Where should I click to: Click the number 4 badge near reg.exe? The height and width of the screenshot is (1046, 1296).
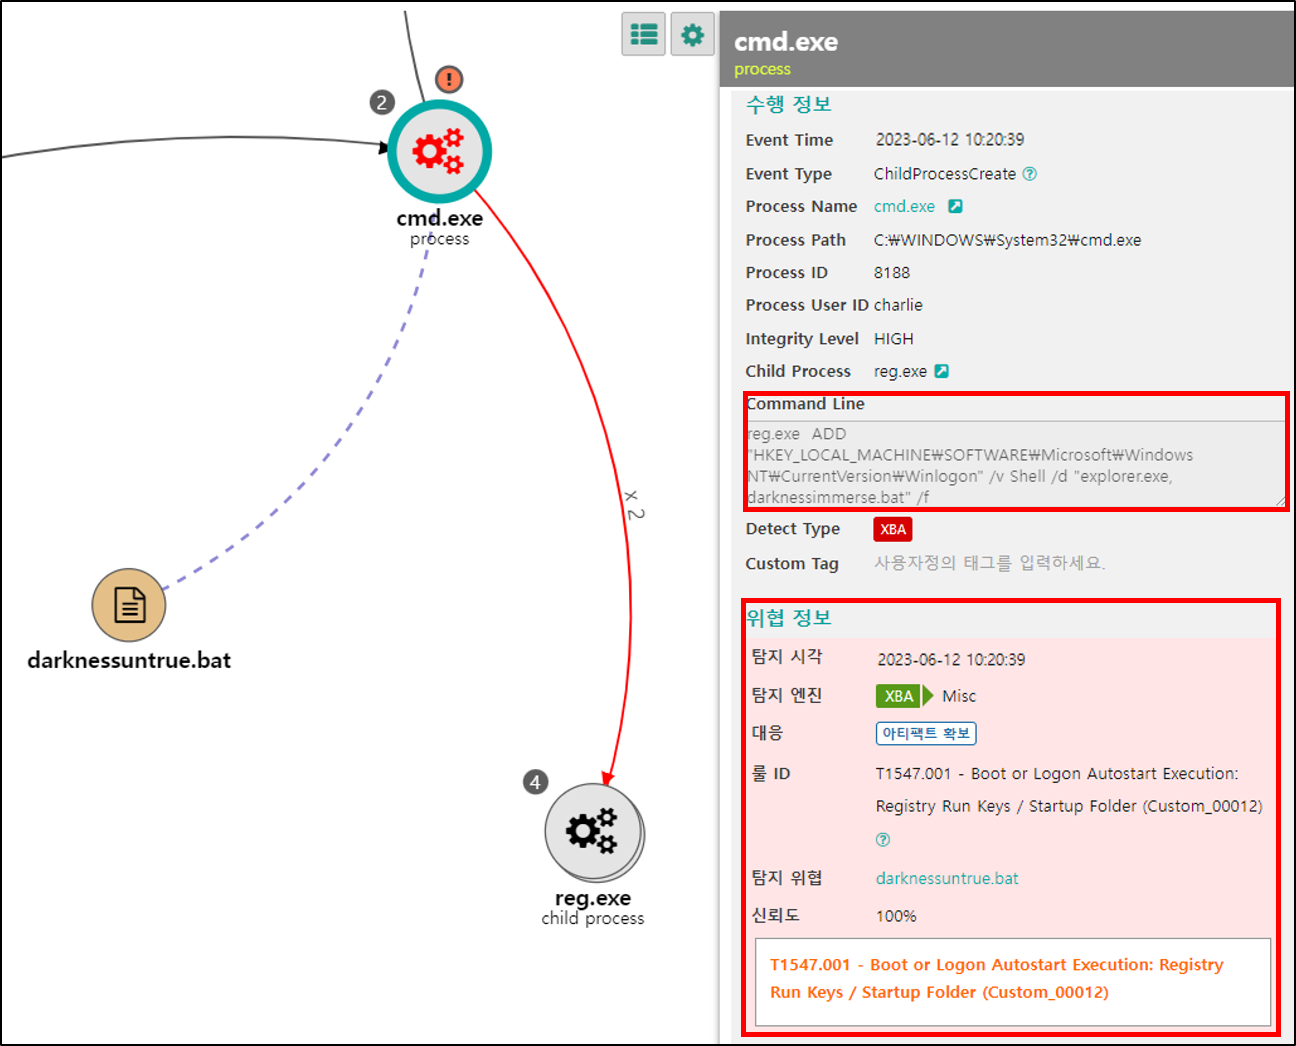coord(536,781)
